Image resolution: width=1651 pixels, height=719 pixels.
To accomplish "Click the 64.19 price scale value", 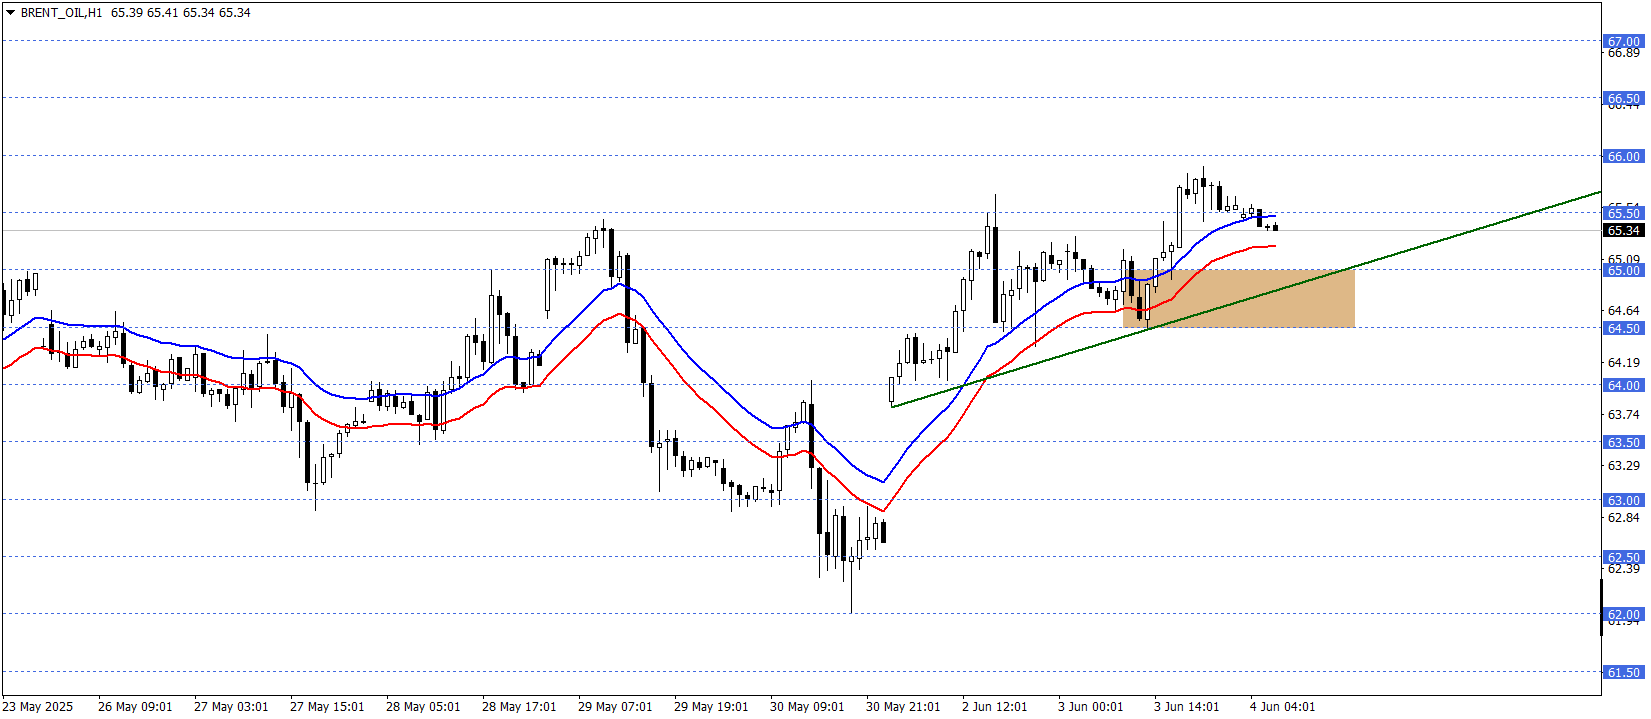I will [1624, 363].
